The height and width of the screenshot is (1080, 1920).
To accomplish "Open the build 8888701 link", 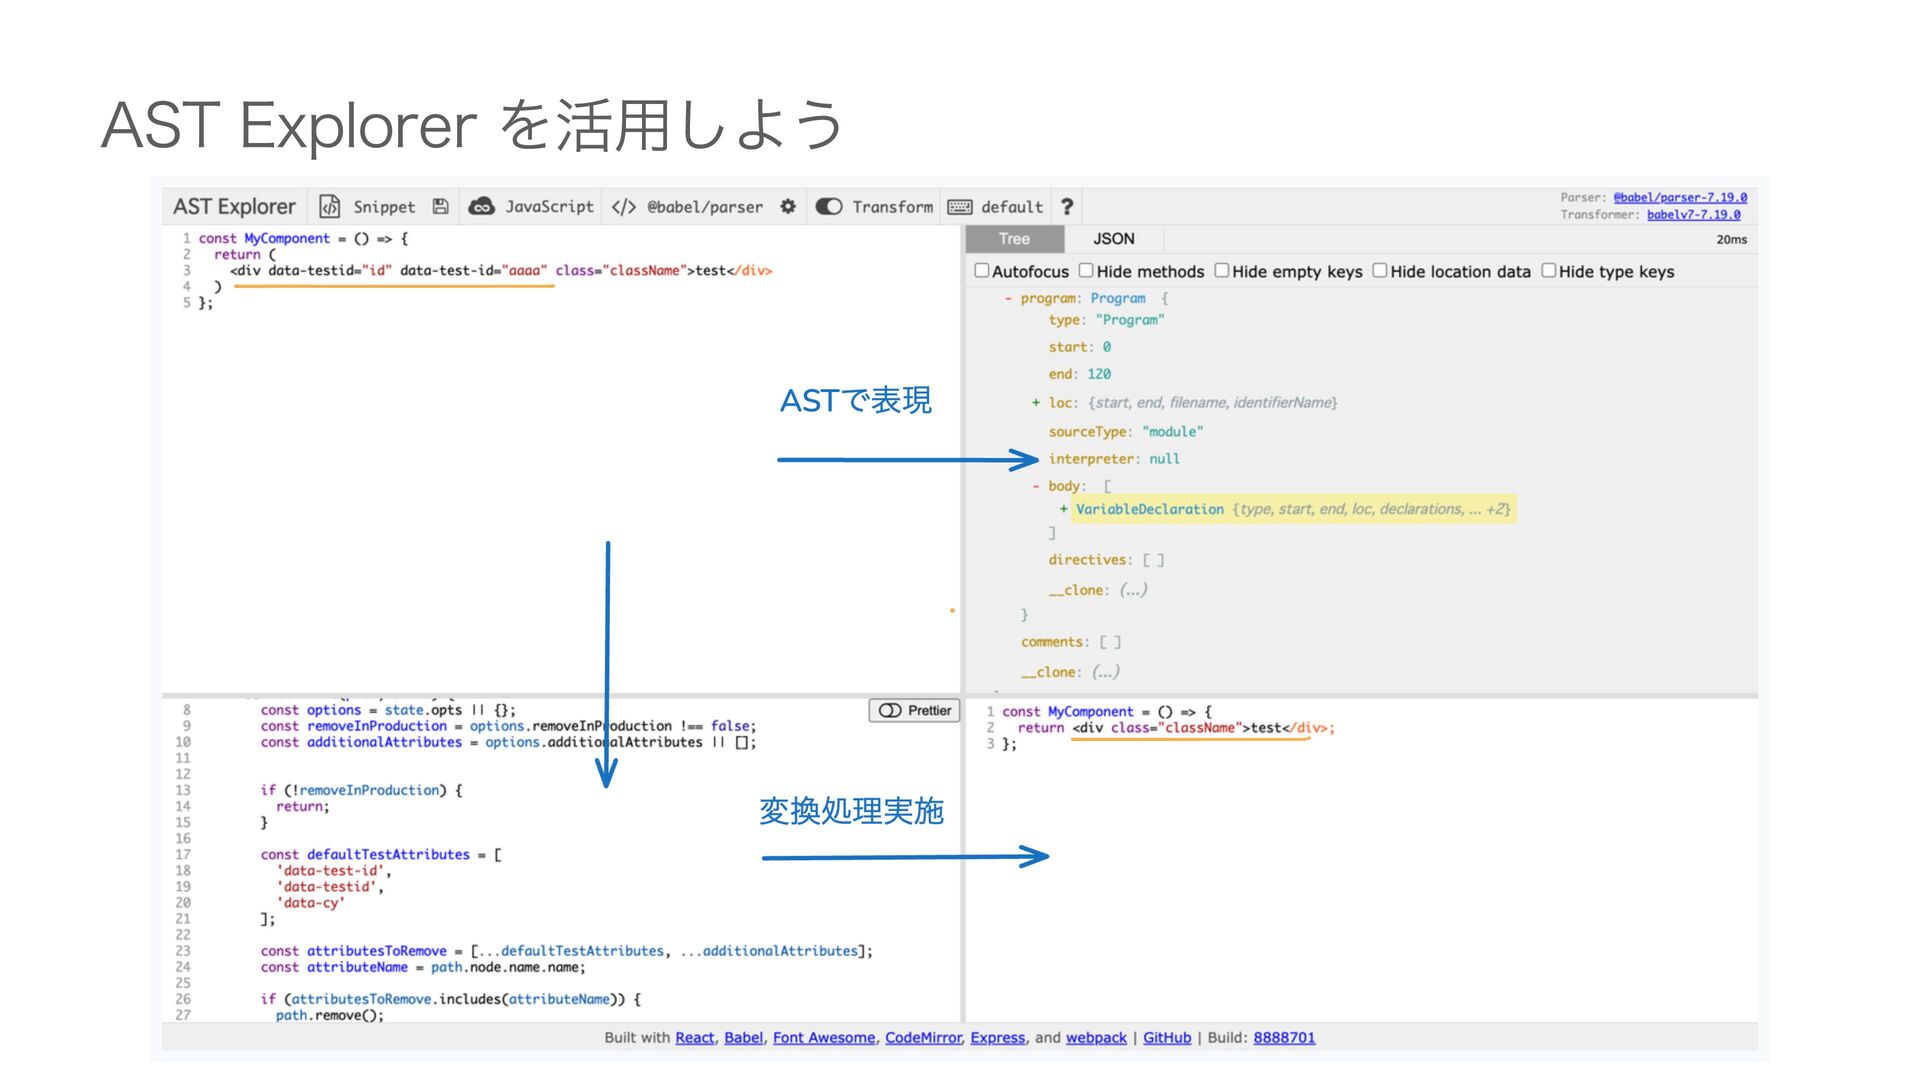I will click(1284, 1038).
